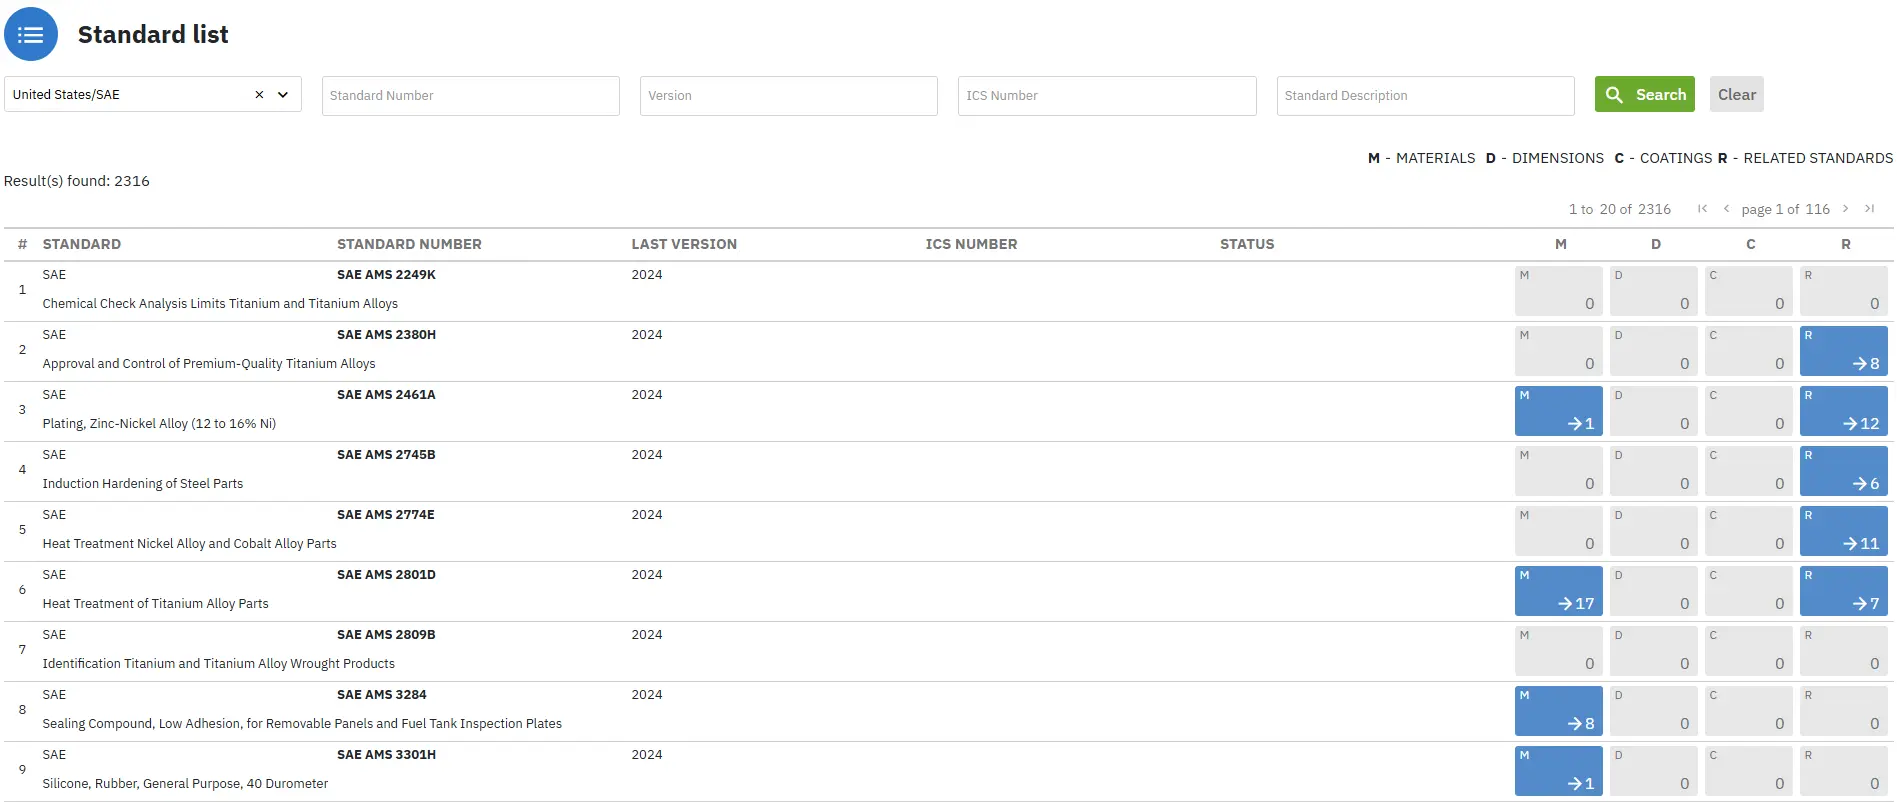Click empty coatings cell for SAE AMS 2801D
The height and width of the screenshot is (802, 1897).
[1748, 591]
